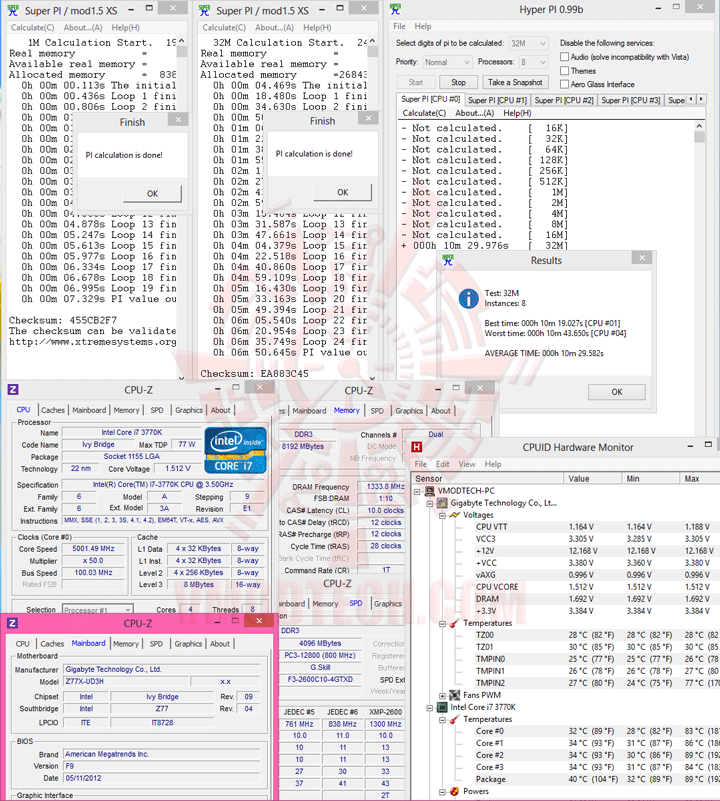
Task: Switch to Caches tab in top CPU-Z window
Action: (53, 410)
